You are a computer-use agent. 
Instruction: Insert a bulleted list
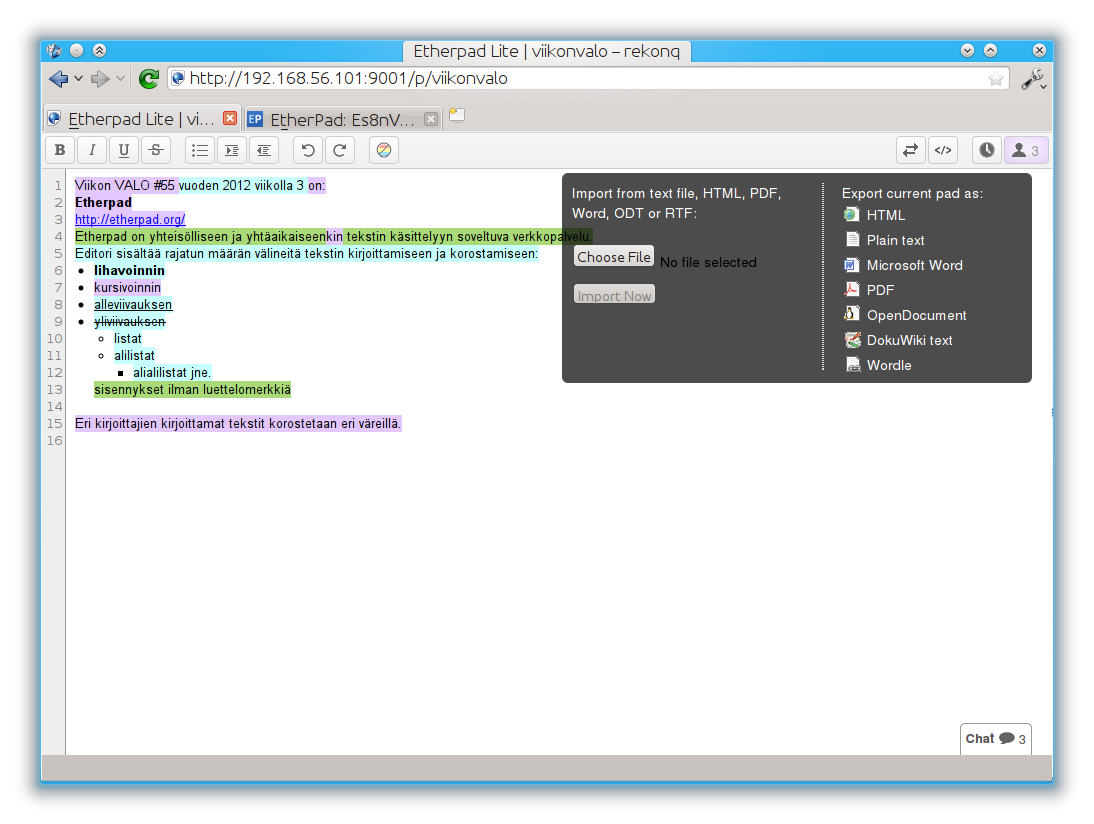pos(200,150)
